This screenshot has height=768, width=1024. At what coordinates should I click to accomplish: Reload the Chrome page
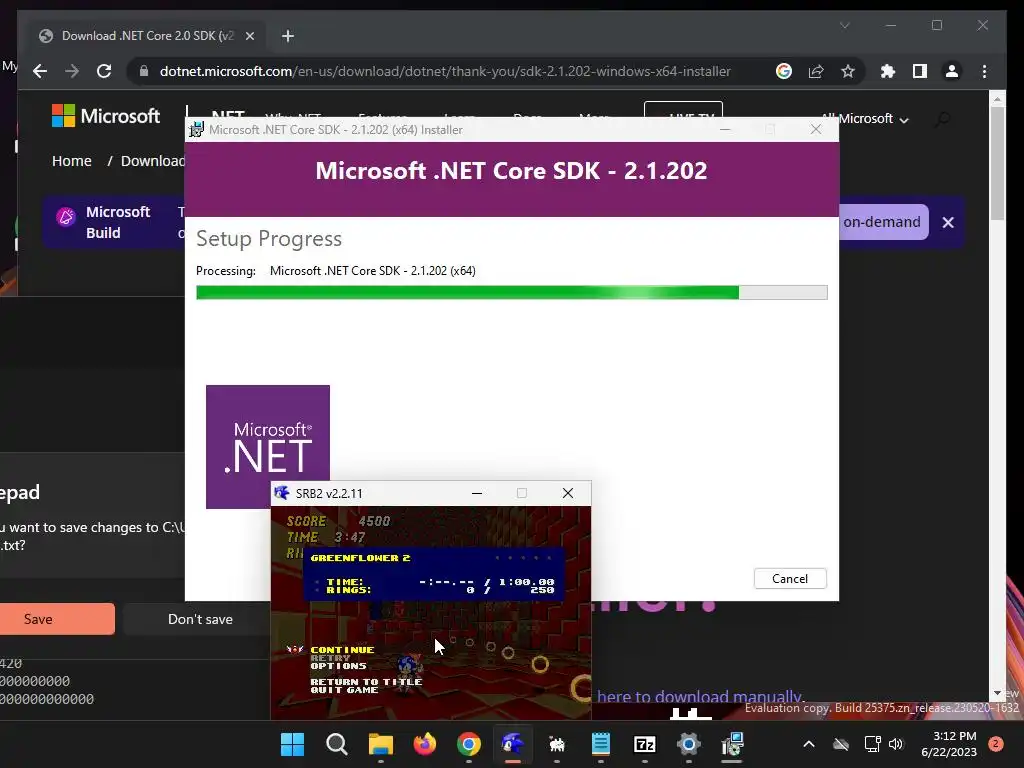104,71
